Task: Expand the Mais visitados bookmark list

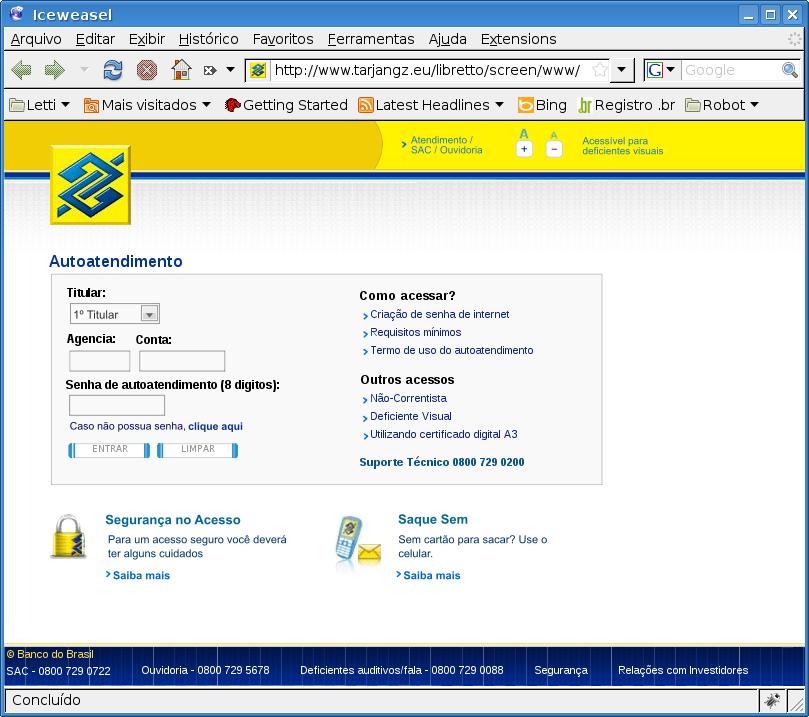Action: tap(148, 105)
